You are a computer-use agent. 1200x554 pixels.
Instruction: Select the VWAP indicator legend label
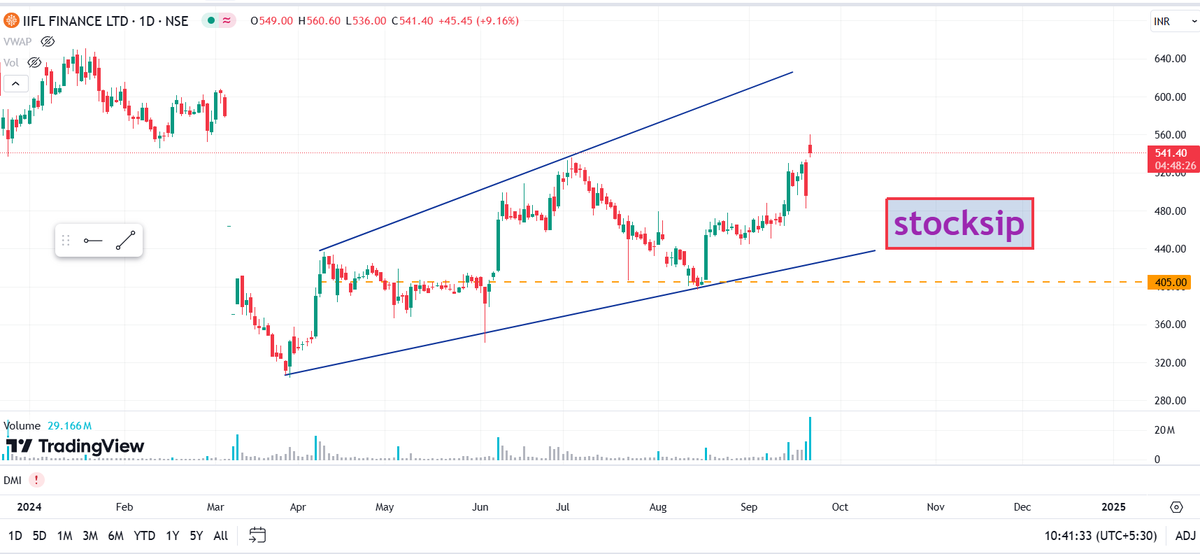[19, 41]
